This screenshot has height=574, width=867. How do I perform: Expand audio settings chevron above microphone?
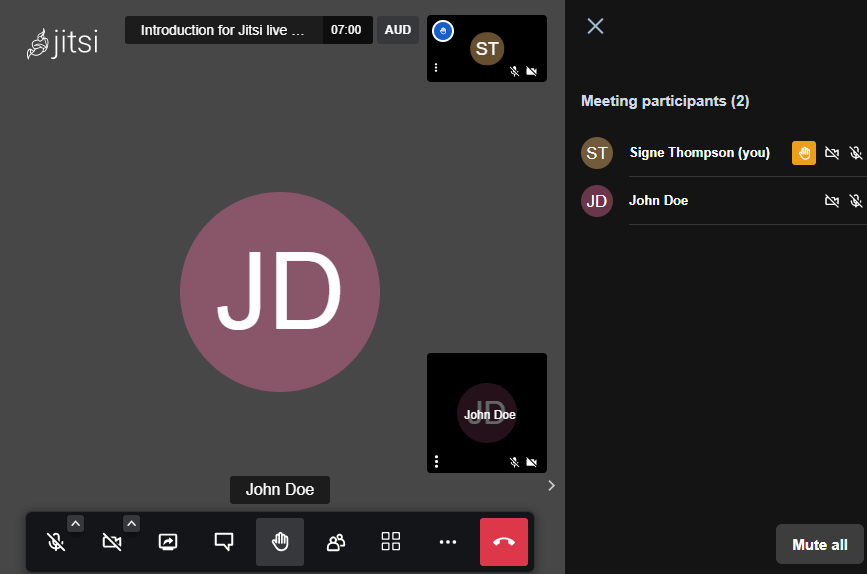(75, 523)
